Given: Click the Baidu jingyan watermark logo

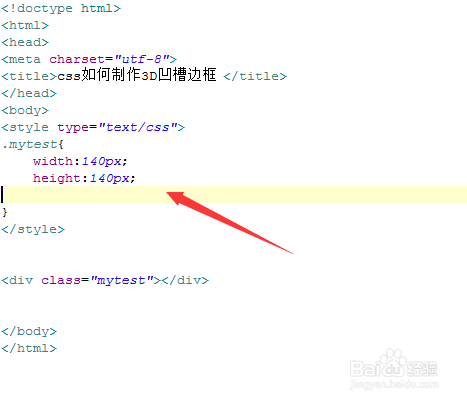Looking at the screenshot, I should (394, 369).
